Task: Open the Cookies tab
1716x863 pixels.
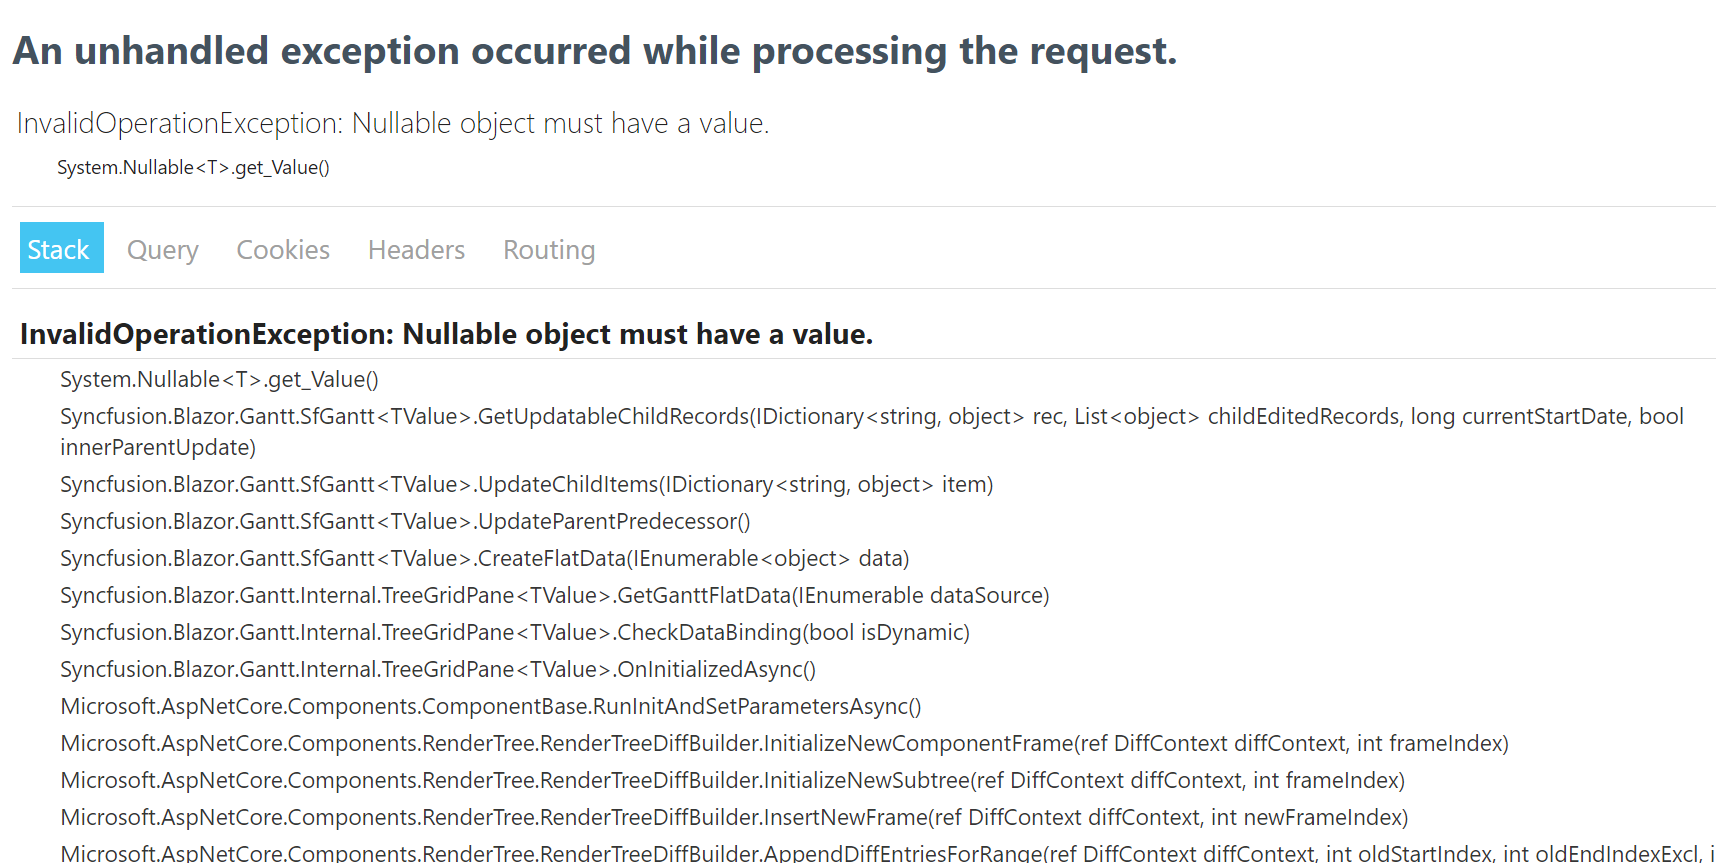Action: point(283,249)
